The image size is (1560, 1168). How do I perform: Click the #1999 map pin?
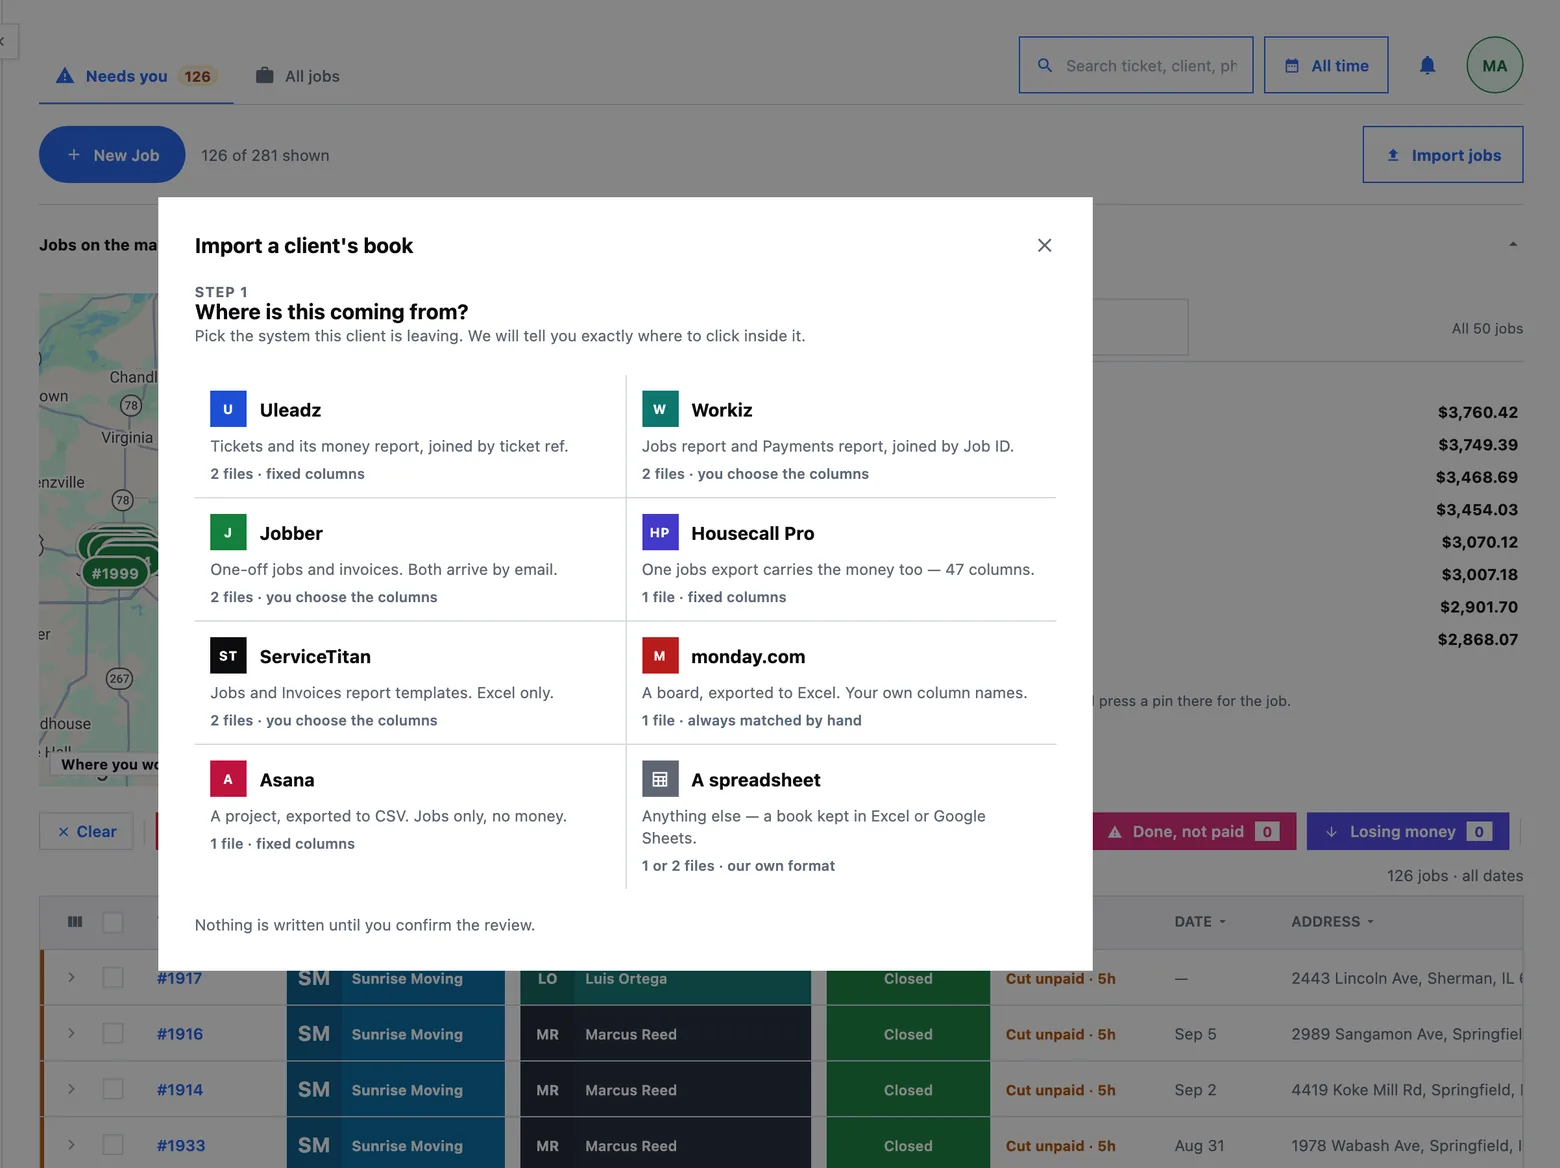point(115,573)
